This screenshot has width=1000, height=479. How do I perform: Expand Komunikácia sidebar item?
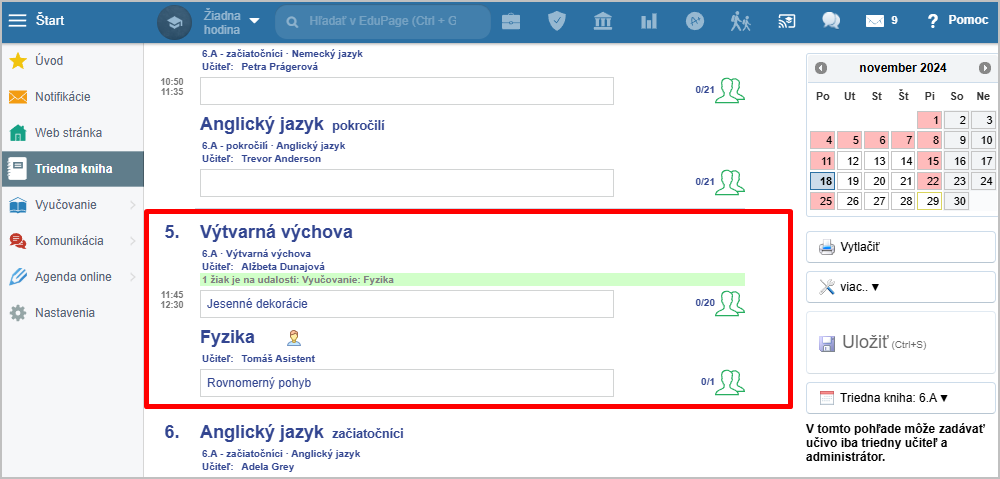click(72, 241)
